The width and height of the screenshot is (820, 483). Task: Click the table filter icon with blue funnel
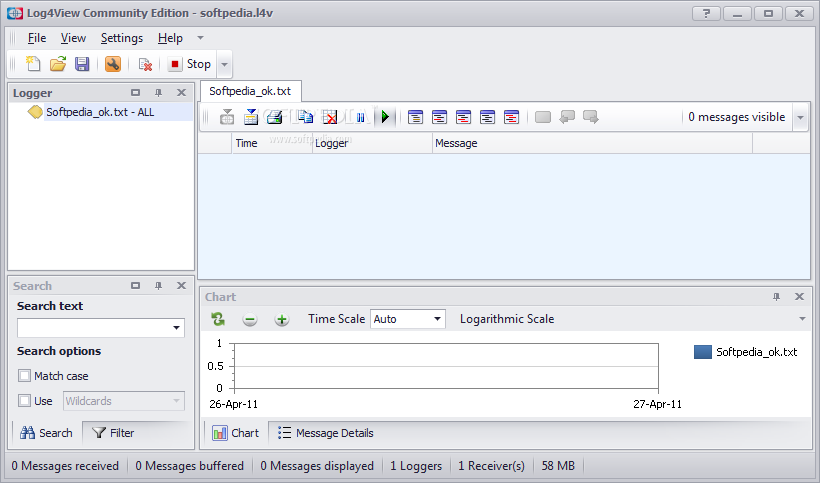[x=251, y=117]
